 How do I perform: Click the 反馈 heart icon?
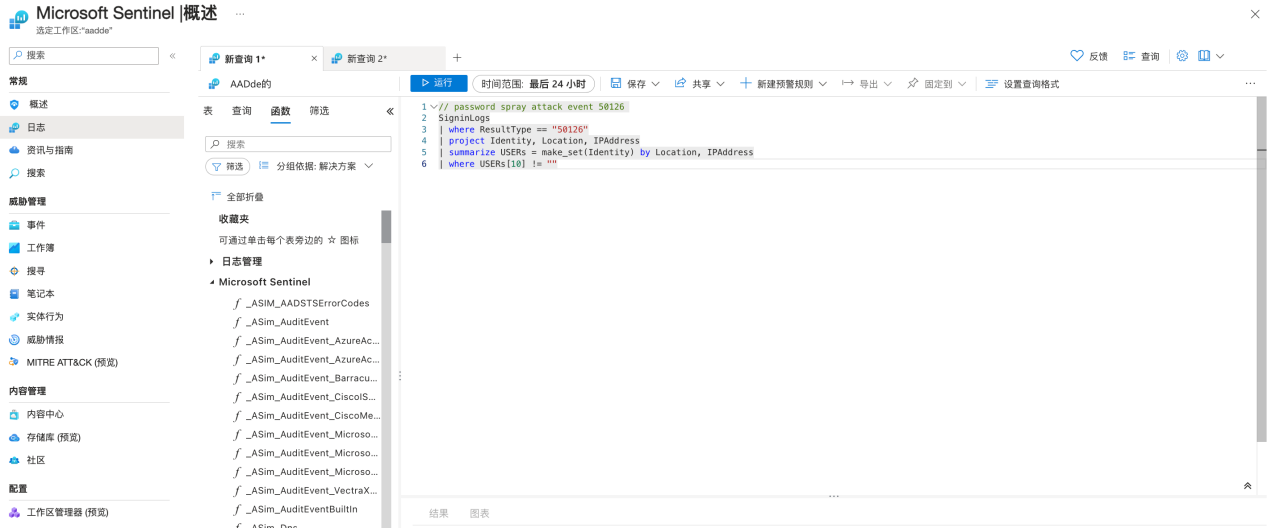click(1077, 56)
